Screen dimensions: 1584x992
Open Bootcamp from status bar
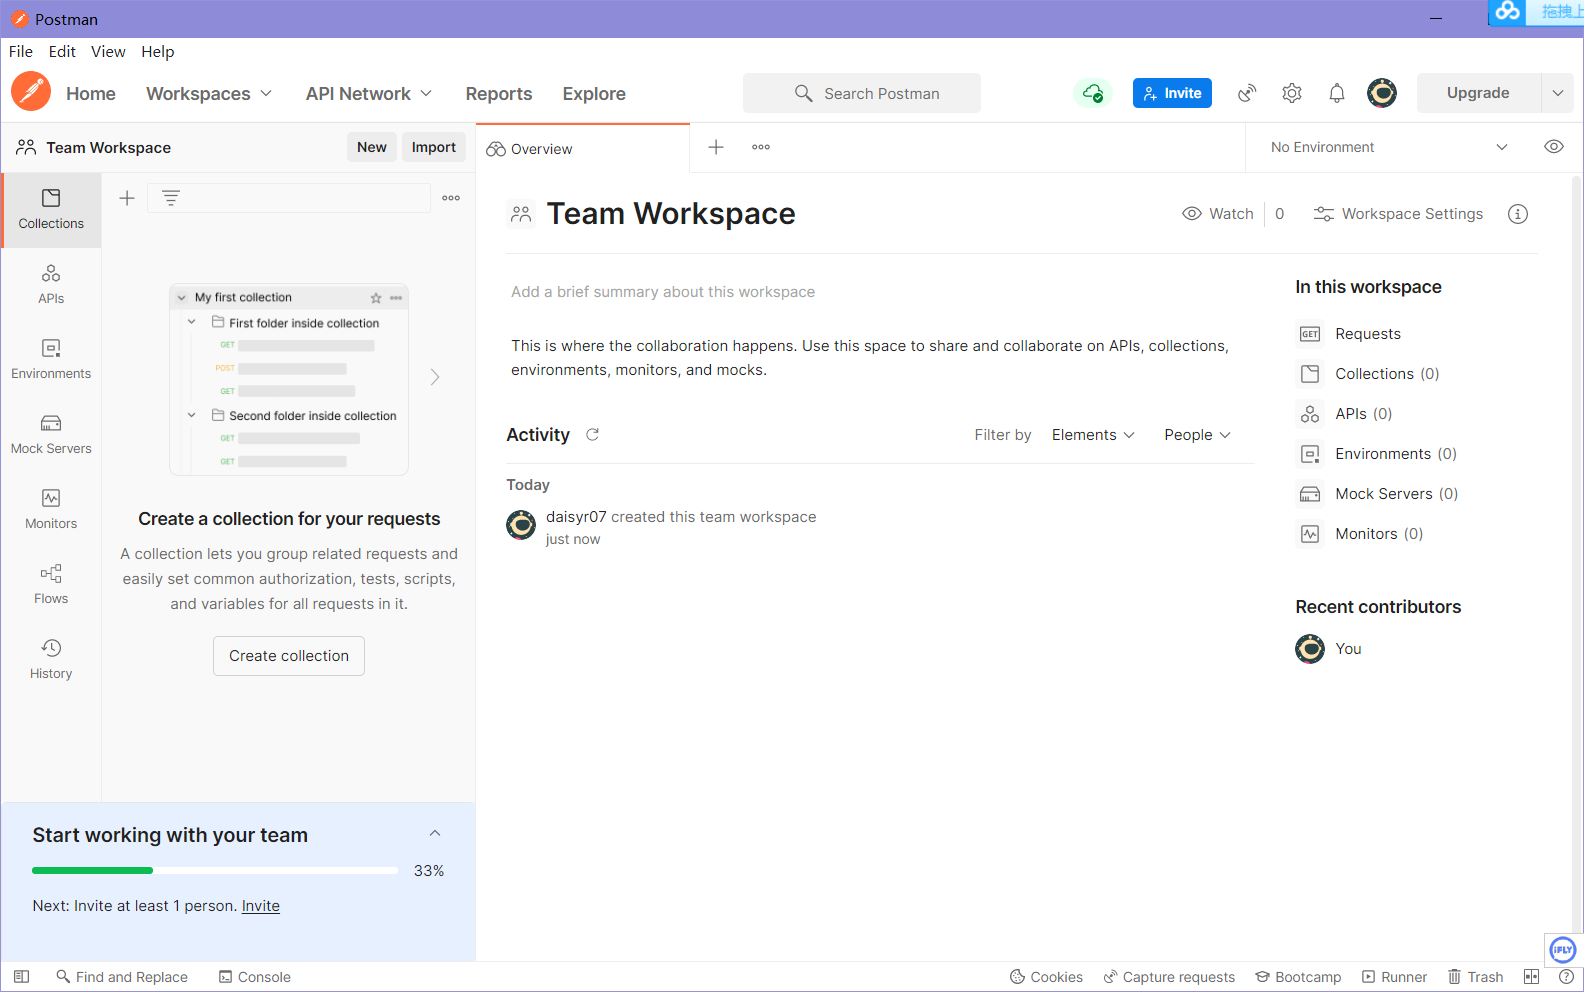click(x=1298, y=977)
